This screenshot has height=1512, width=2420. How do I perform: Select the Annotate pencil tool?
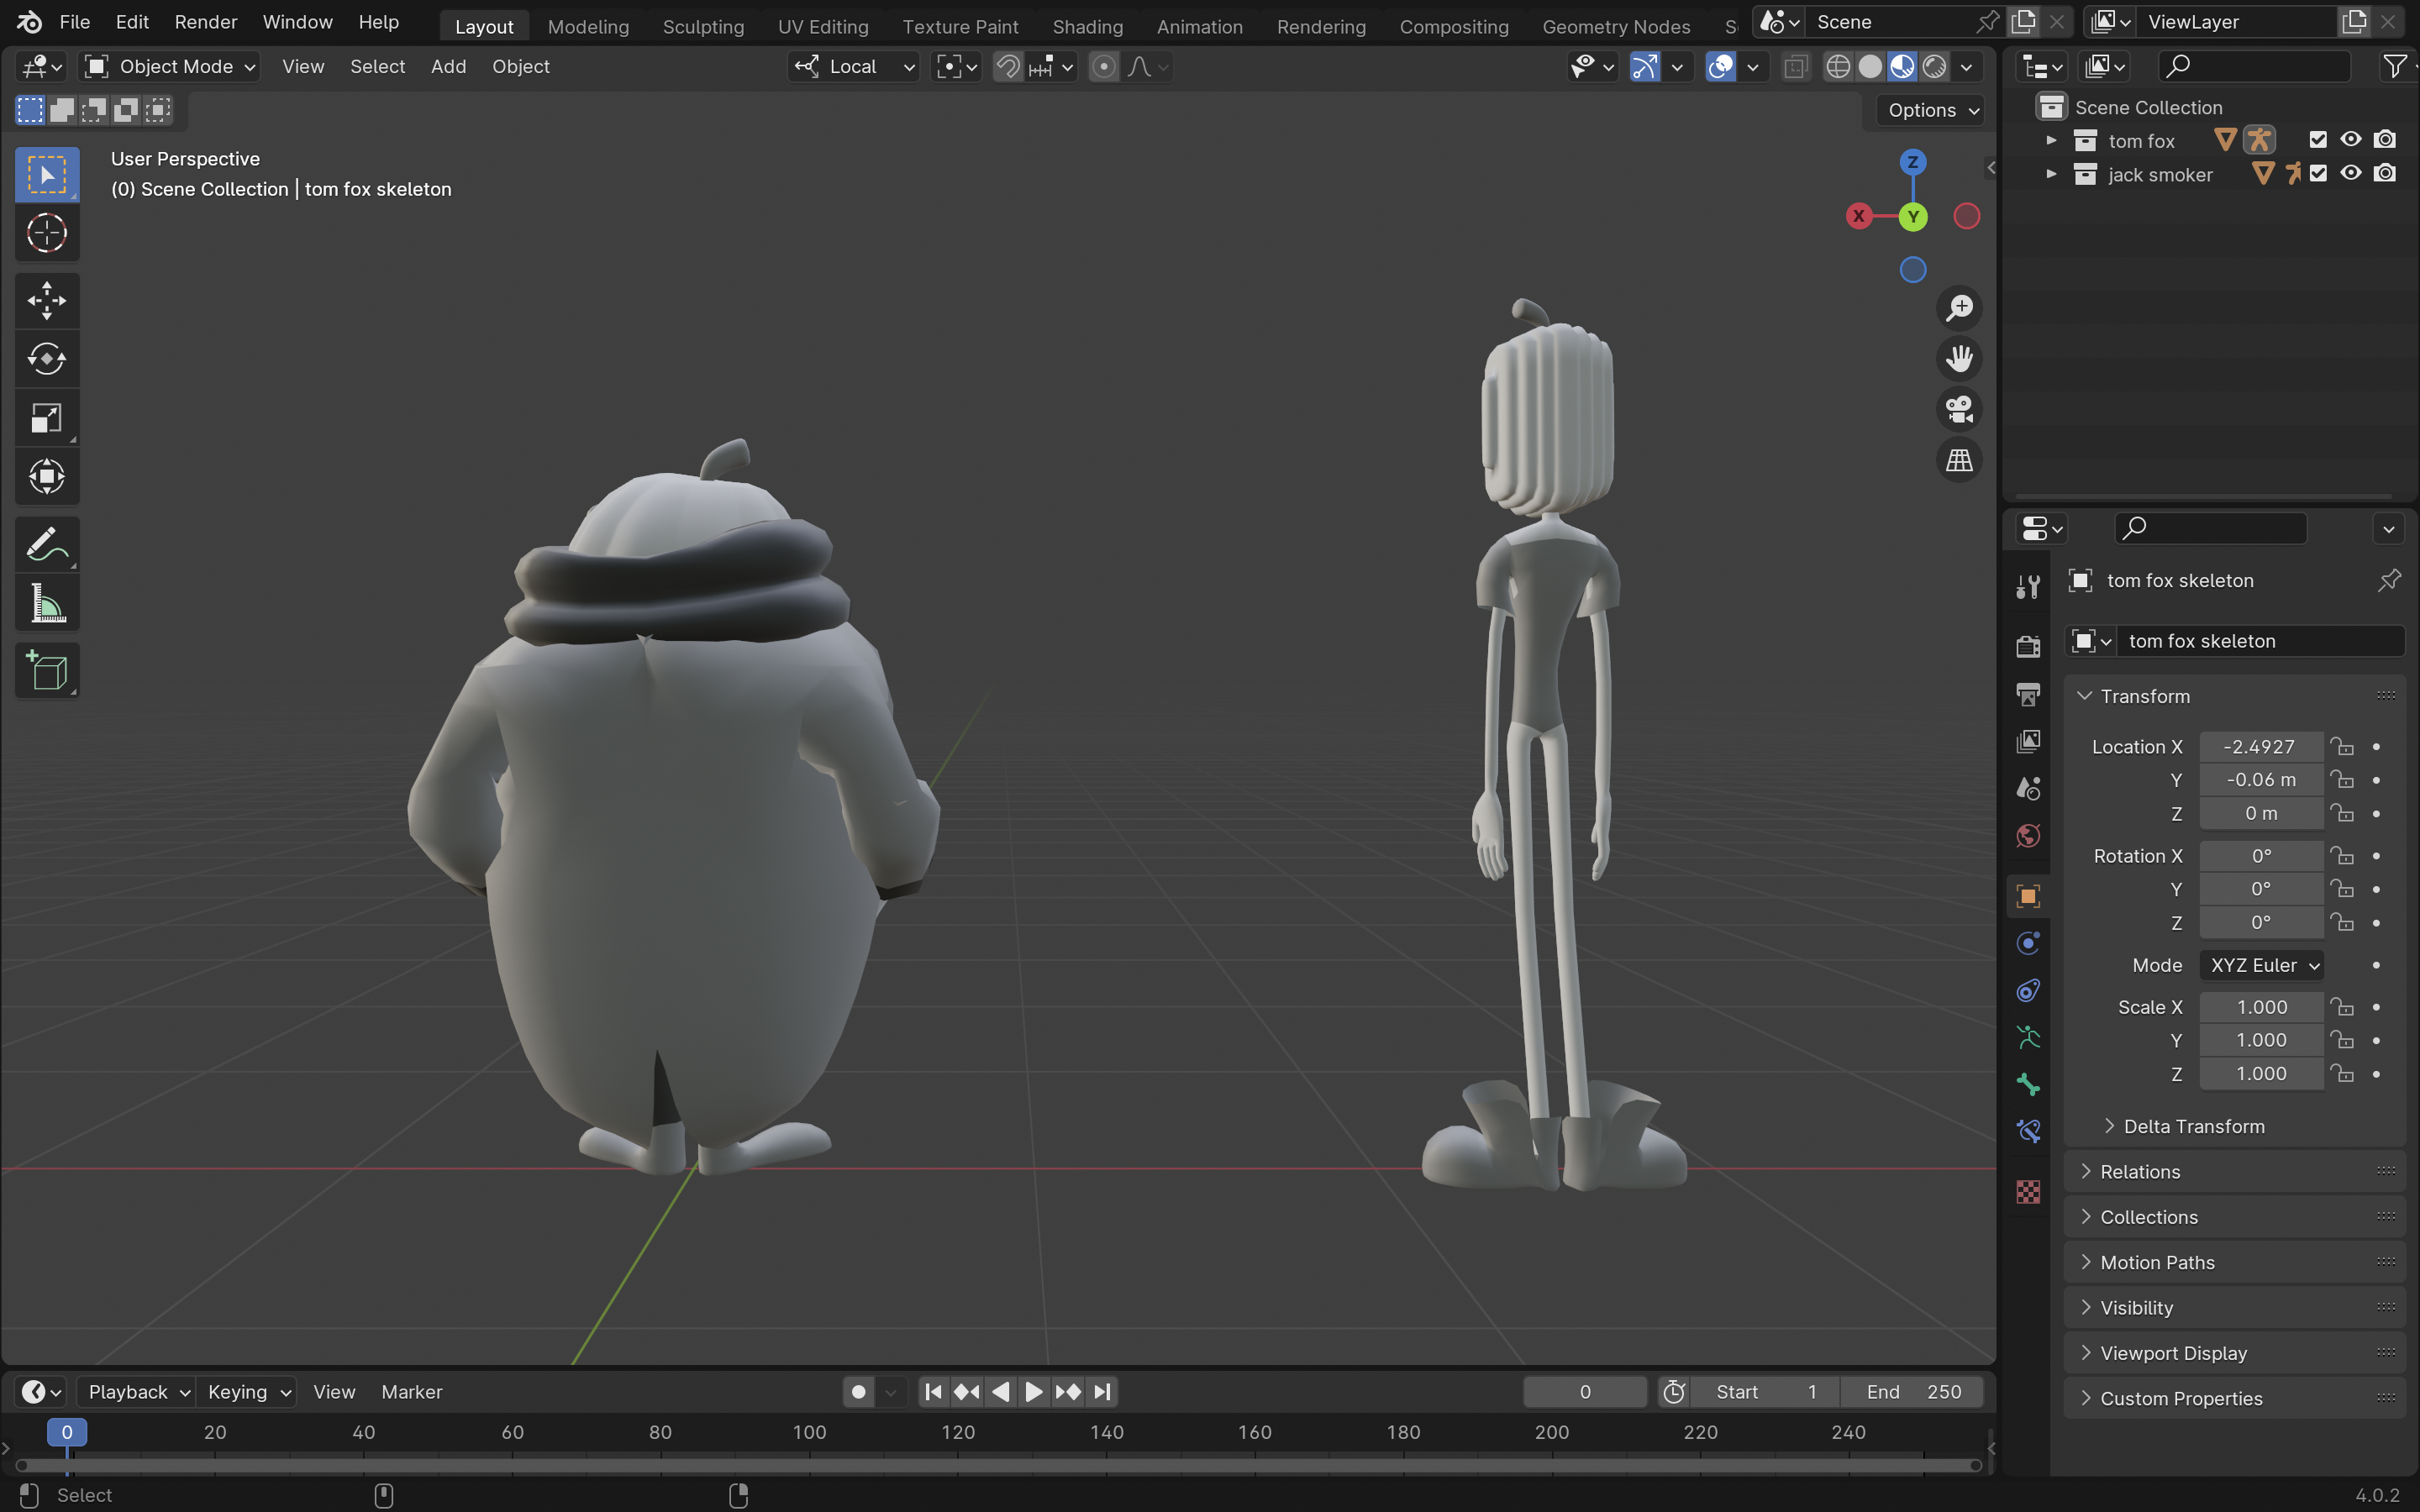pyautogui.click(x=46, y=545)
